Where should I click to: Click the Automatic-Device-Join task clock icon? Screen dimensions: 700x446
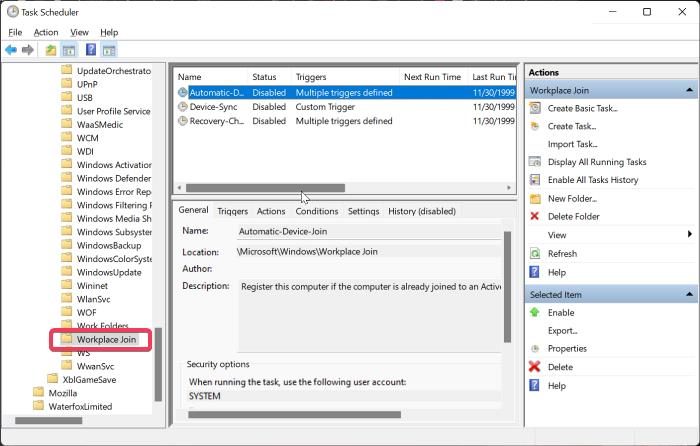(x=183, y=92)
